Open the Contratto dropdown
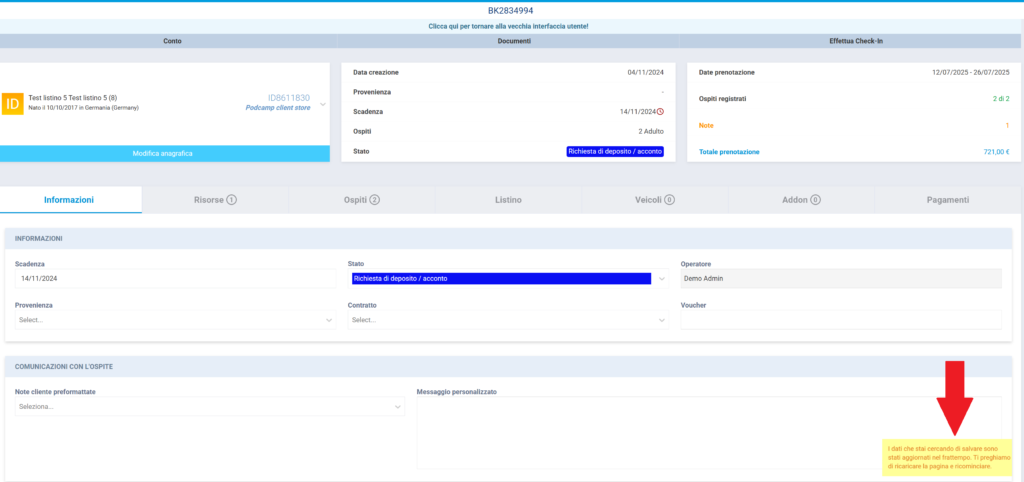Viewport: 1024px width, 482px height. click(x=508, y=320)
